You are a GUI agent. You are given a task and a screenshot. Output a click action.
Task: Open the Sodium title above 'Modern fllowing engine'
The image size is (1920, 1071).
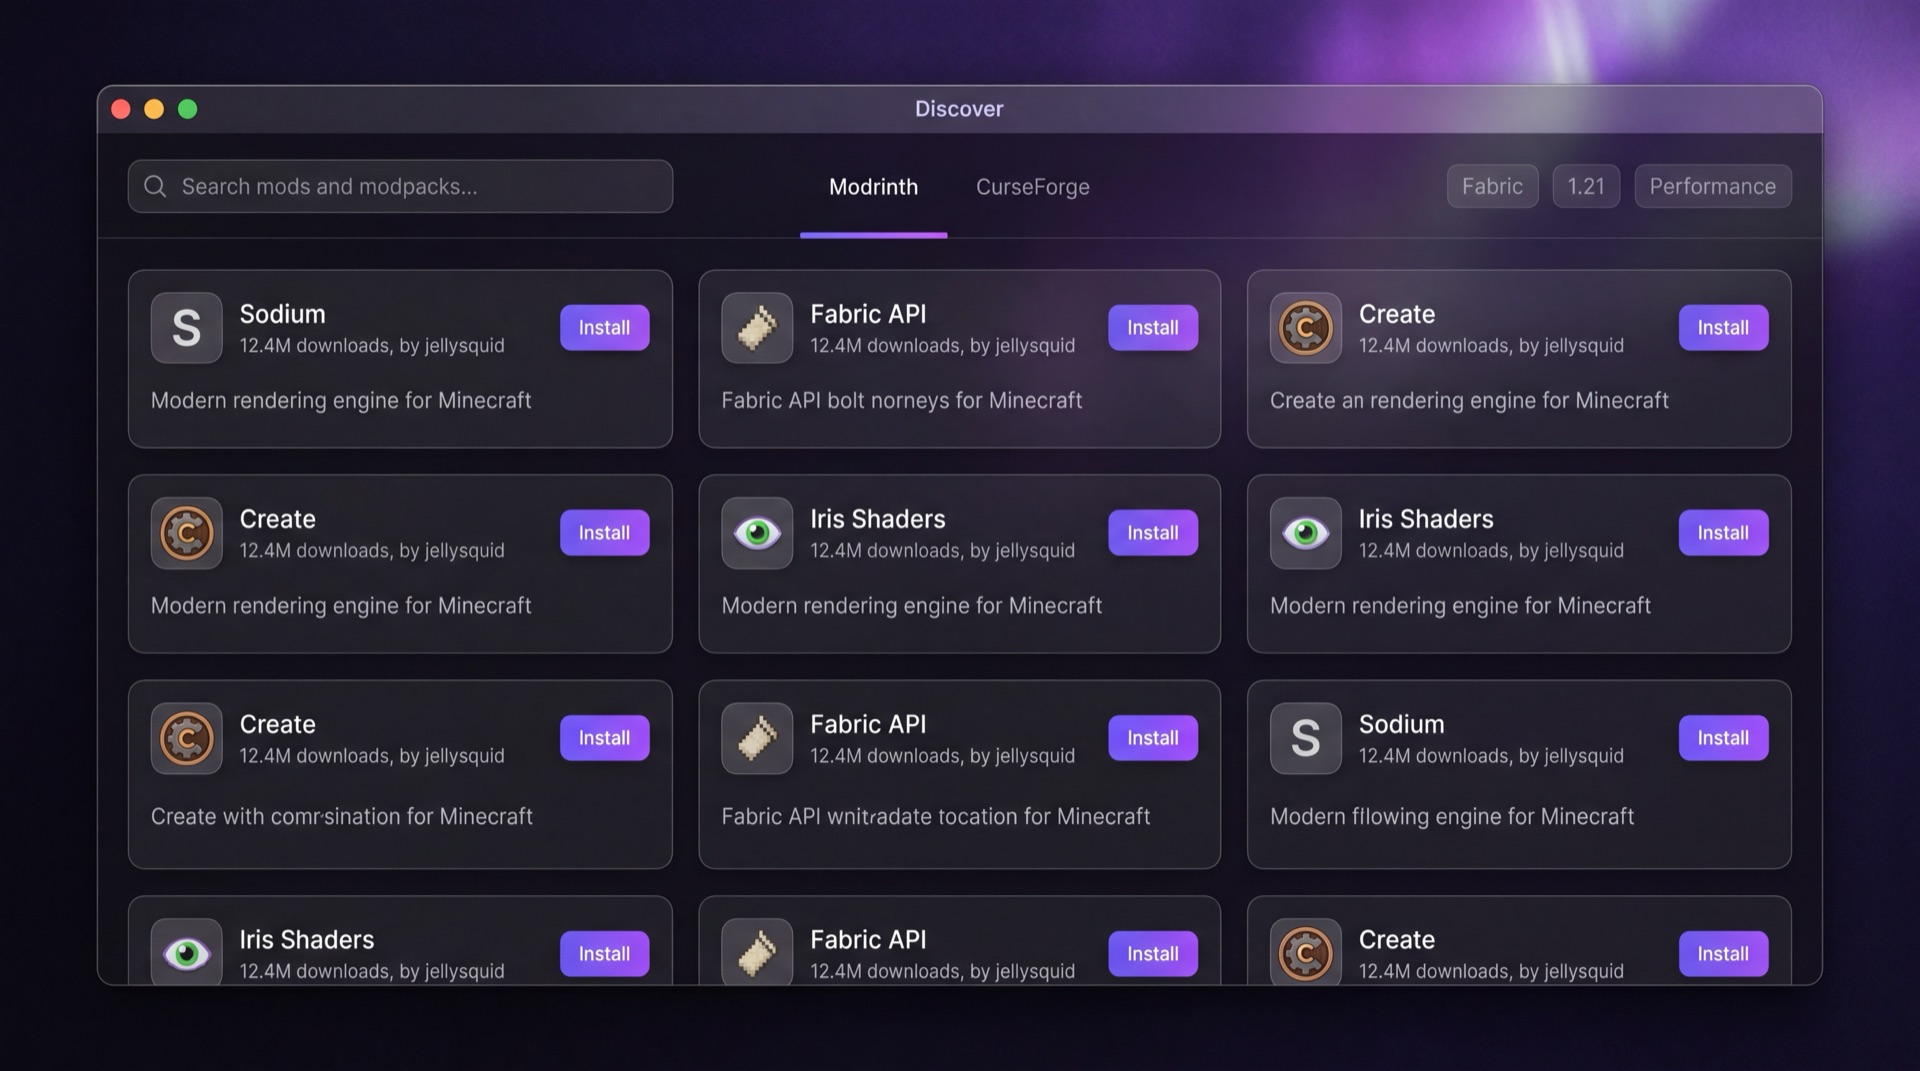pos(1401,724)
